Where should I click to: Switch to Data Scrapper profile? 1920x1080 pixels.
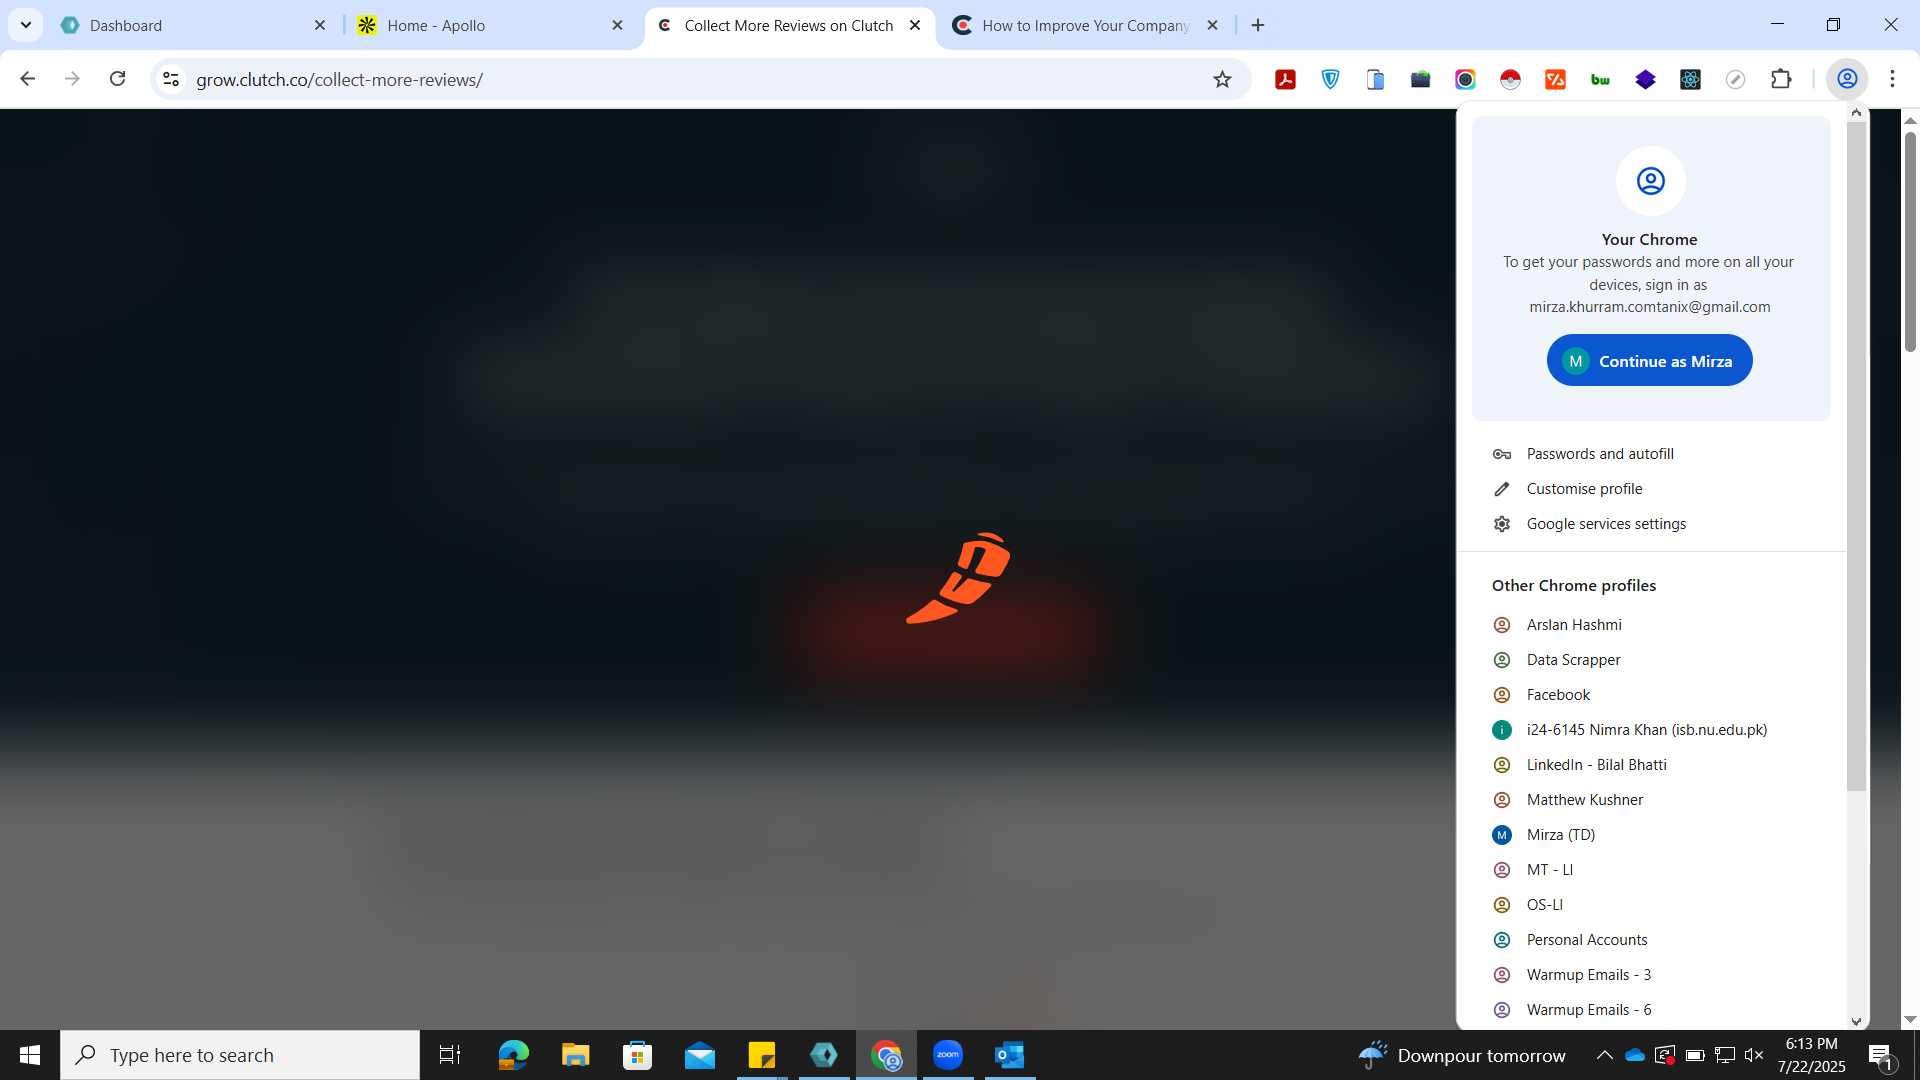[1650, 660]
